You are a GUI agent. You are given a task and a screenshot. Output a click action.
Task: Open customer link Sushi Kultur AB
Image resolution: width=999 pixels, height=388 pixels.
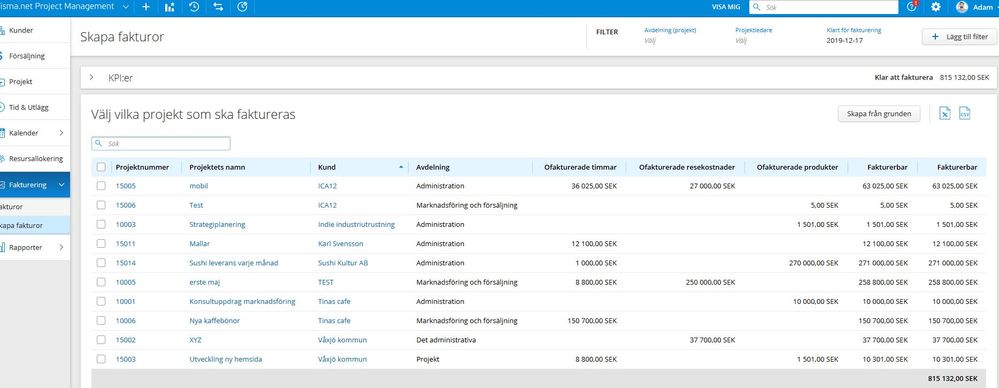pos(343,262)
